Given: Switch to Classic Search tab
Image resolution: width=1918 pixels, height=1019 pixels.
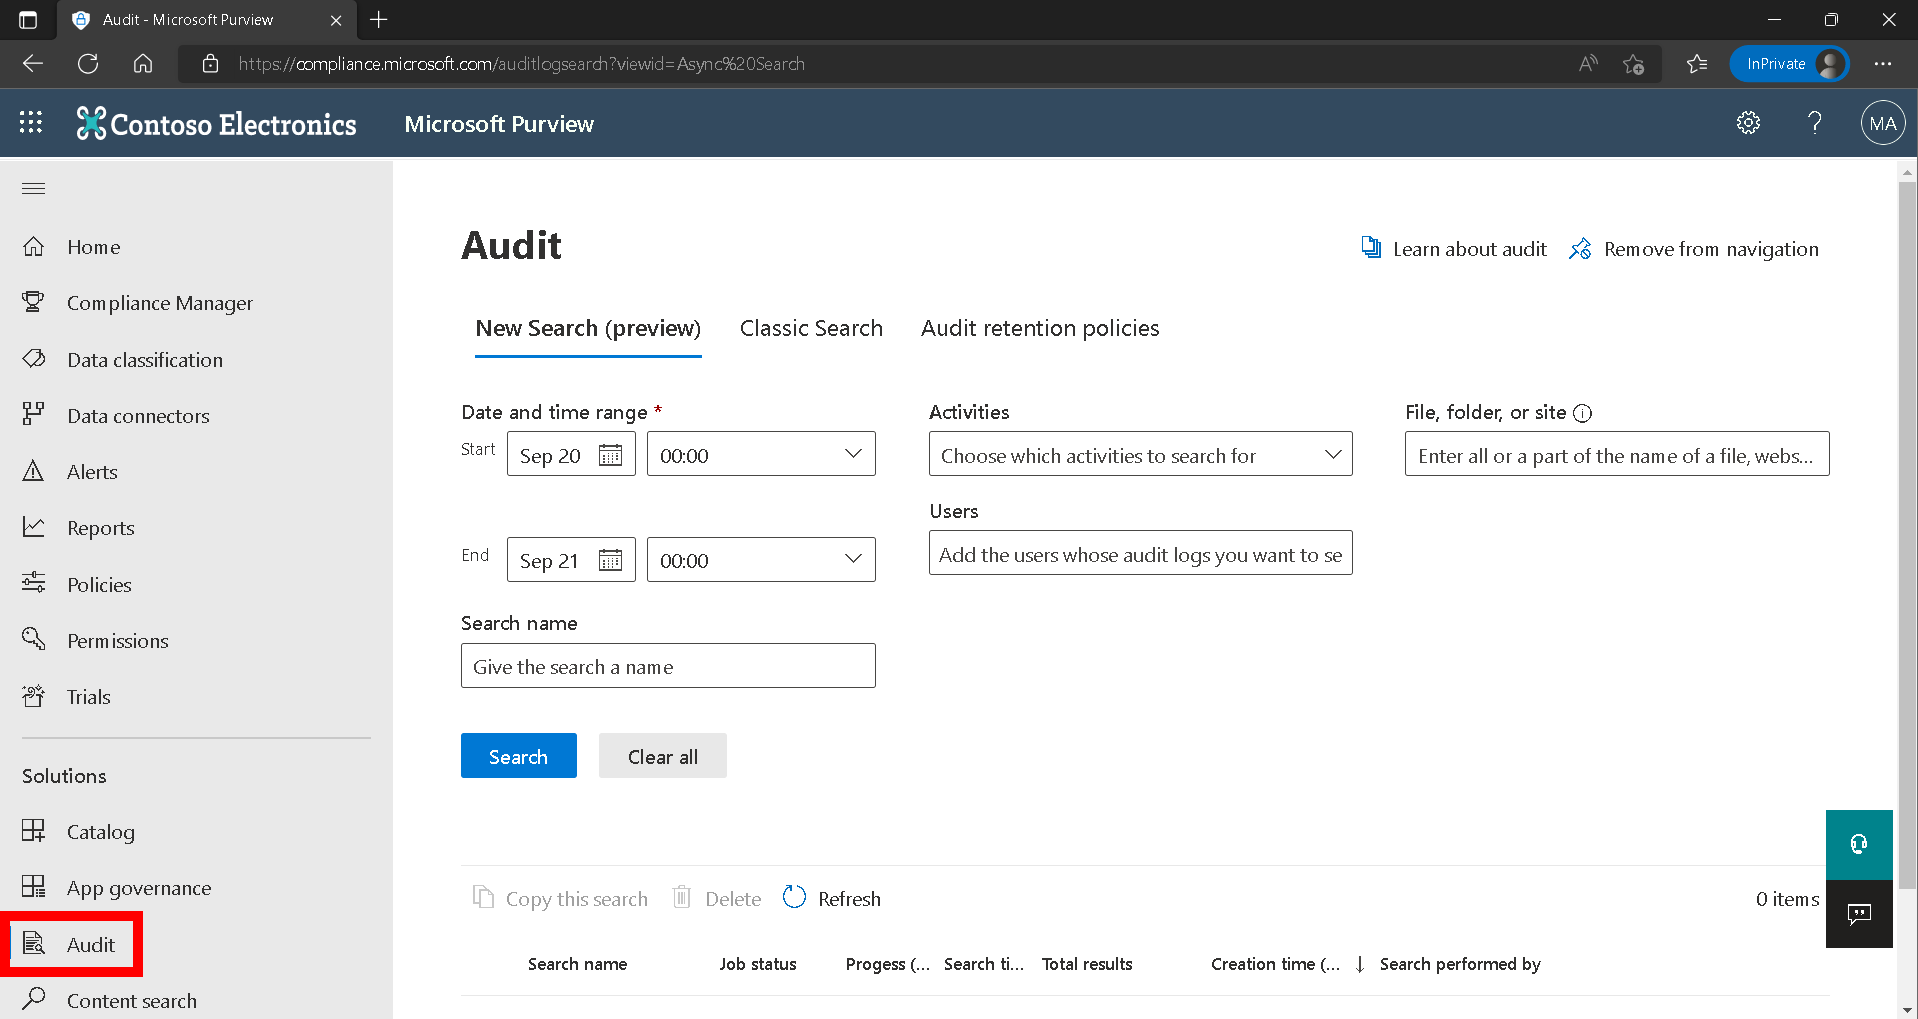Looking at the screenshot, I should 811,328.
